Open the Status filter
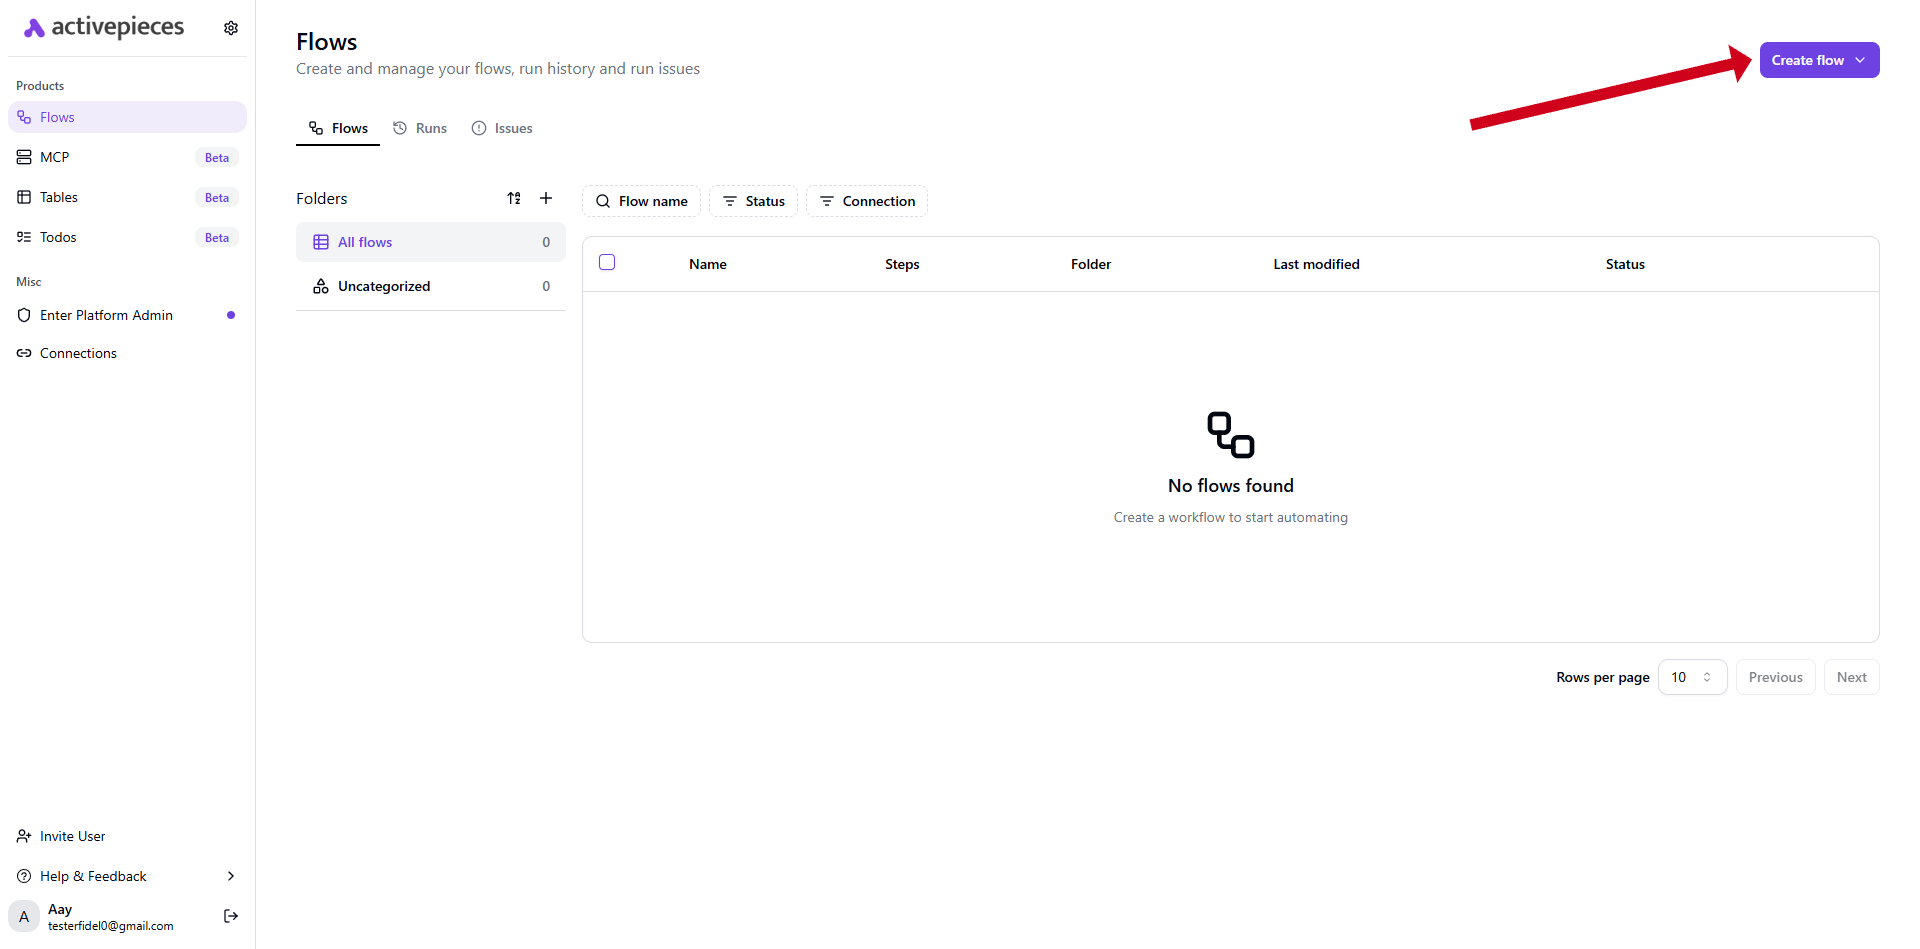The height and width of the screenshot is (949, 1920). (x=754, y=201)
